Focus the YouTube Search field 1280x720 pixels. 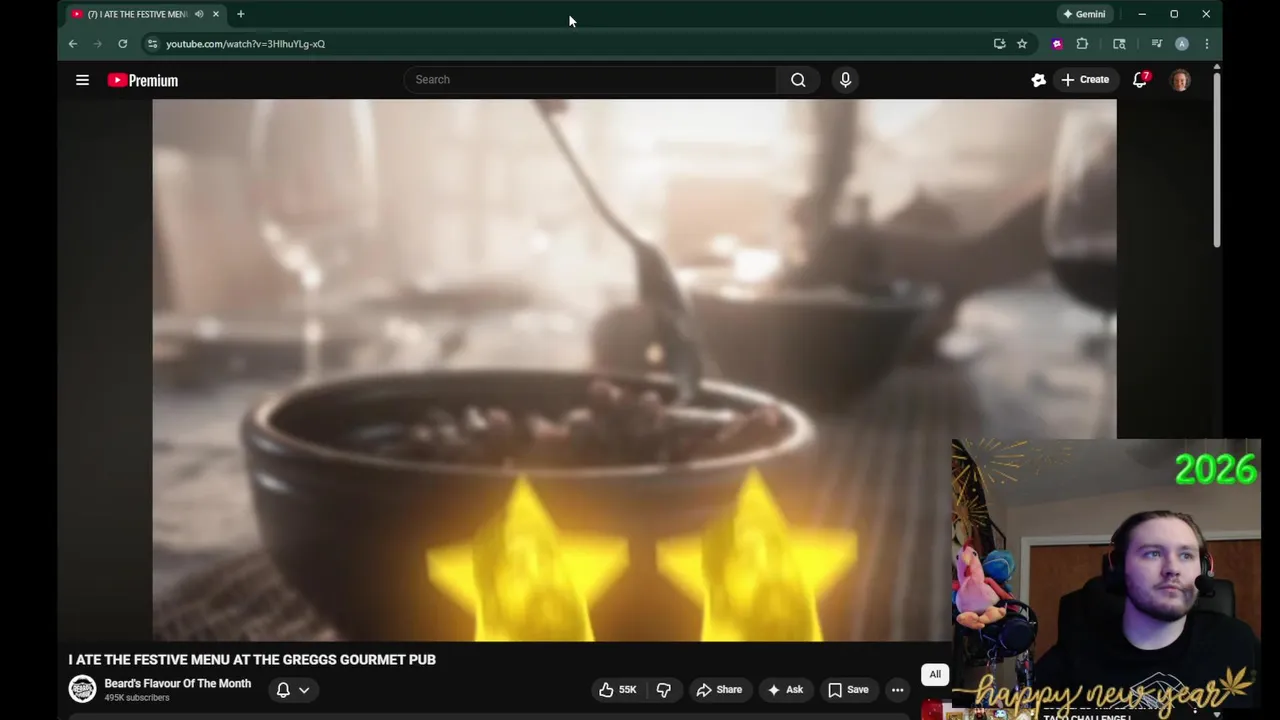(x=590, y=80)
